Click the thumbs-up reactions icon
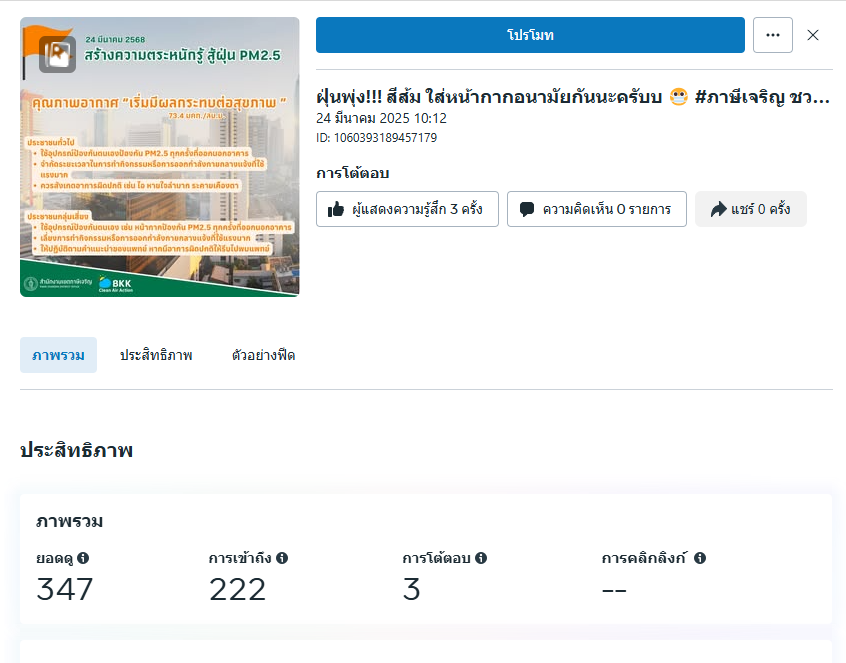This screenshot has width=846, height=663. 336,209
